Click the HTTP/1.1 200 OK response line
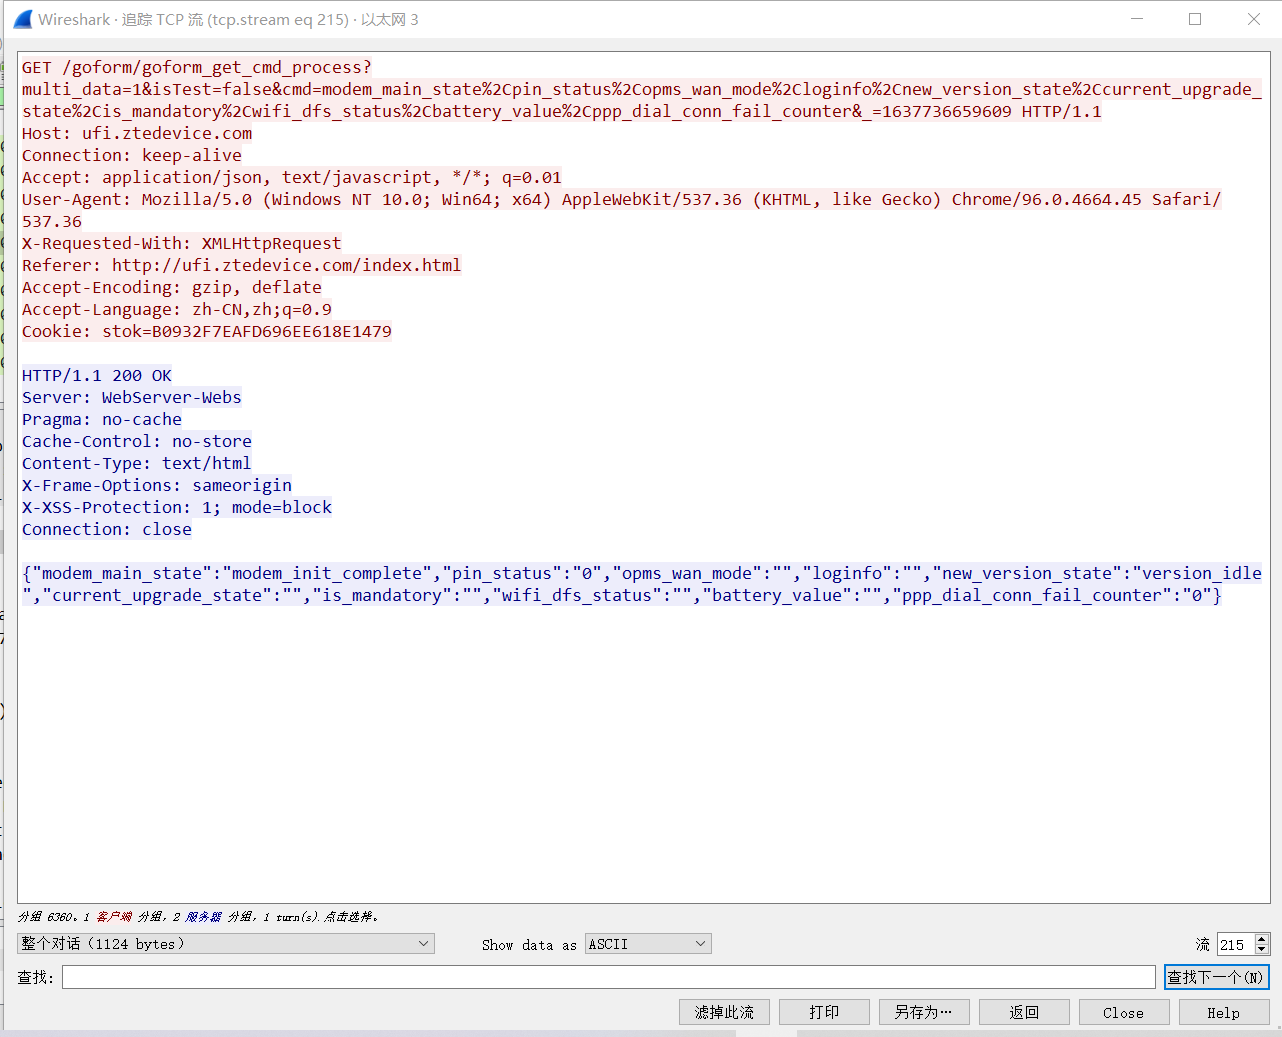 point(97,375)
